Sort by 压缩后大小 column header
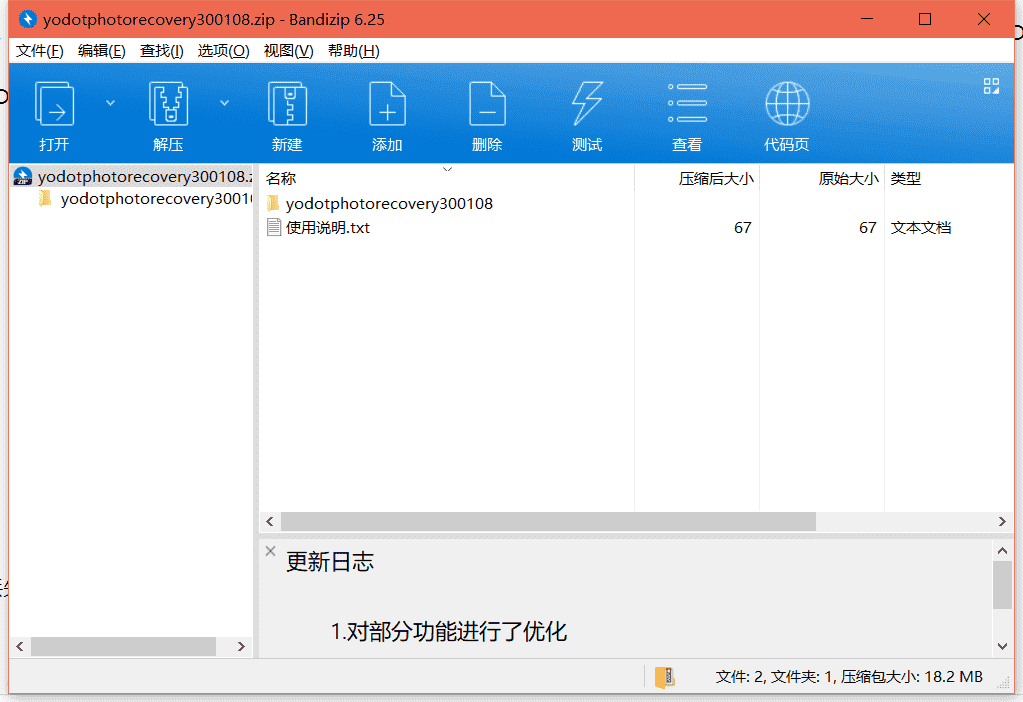Viewport: 1023px width, 702px height. pyautogui.click(x=697, y=178)
